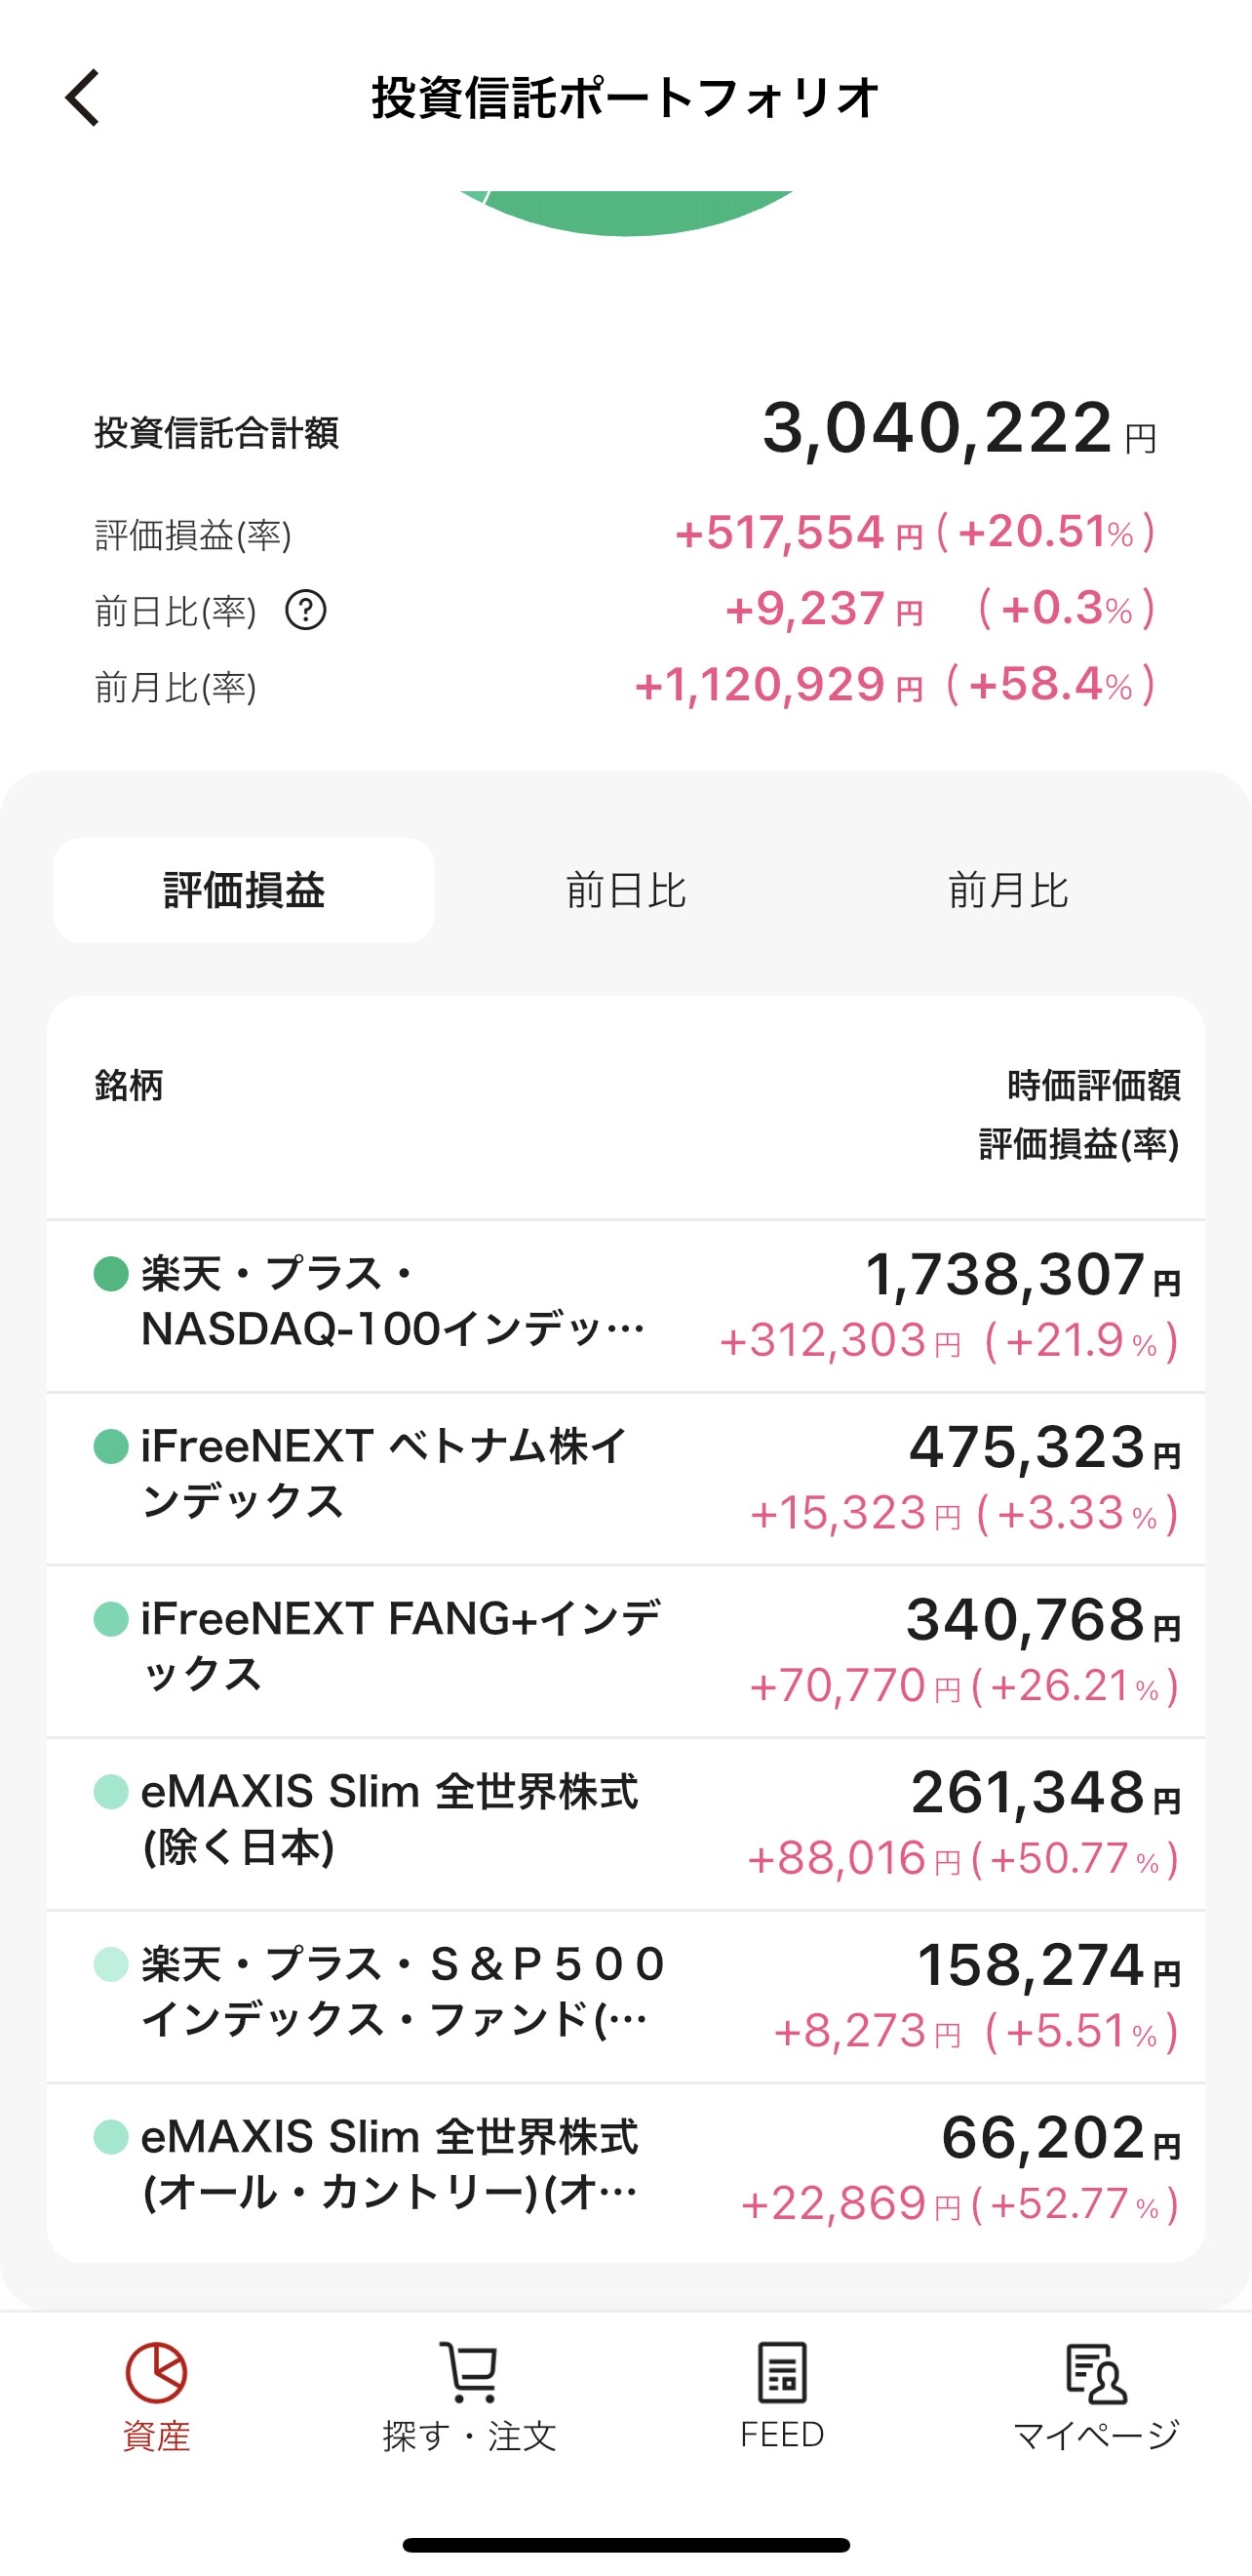
Task: Open eMAXIS Slim 全世界株式(除く日本) fund
Action: [388, 1819]
